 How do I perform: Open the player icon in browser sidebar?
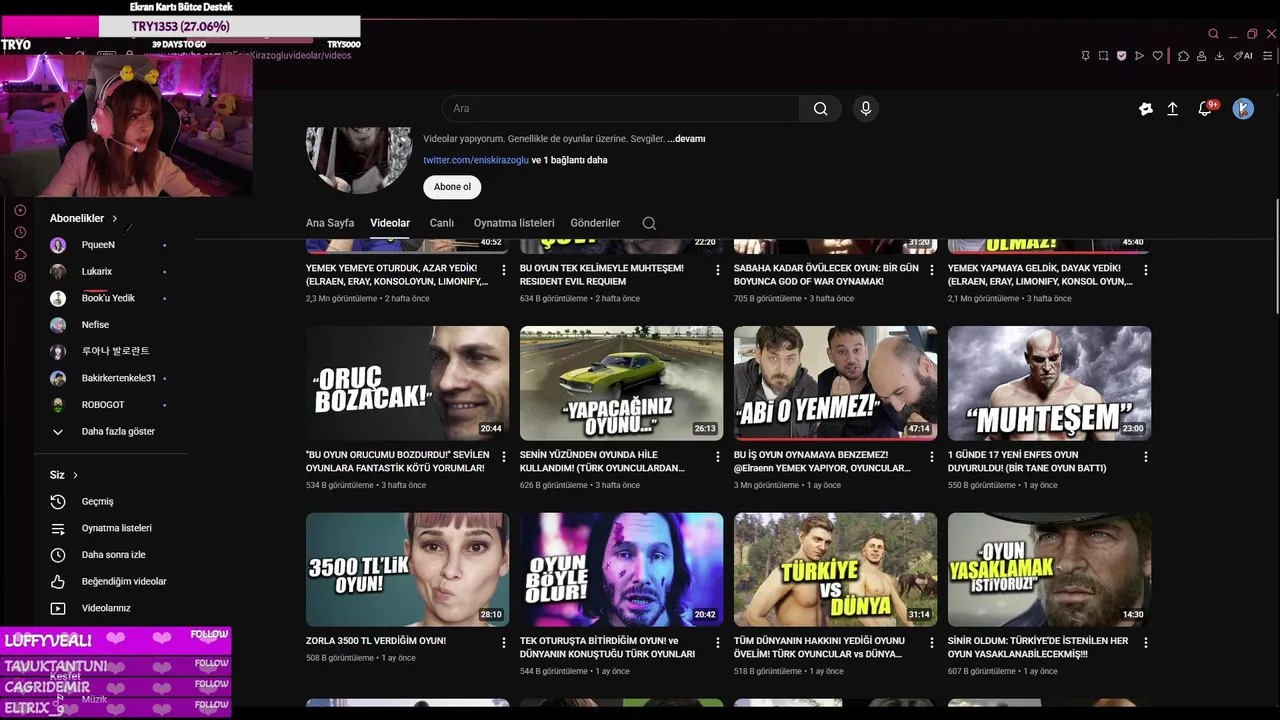[20, 210]
